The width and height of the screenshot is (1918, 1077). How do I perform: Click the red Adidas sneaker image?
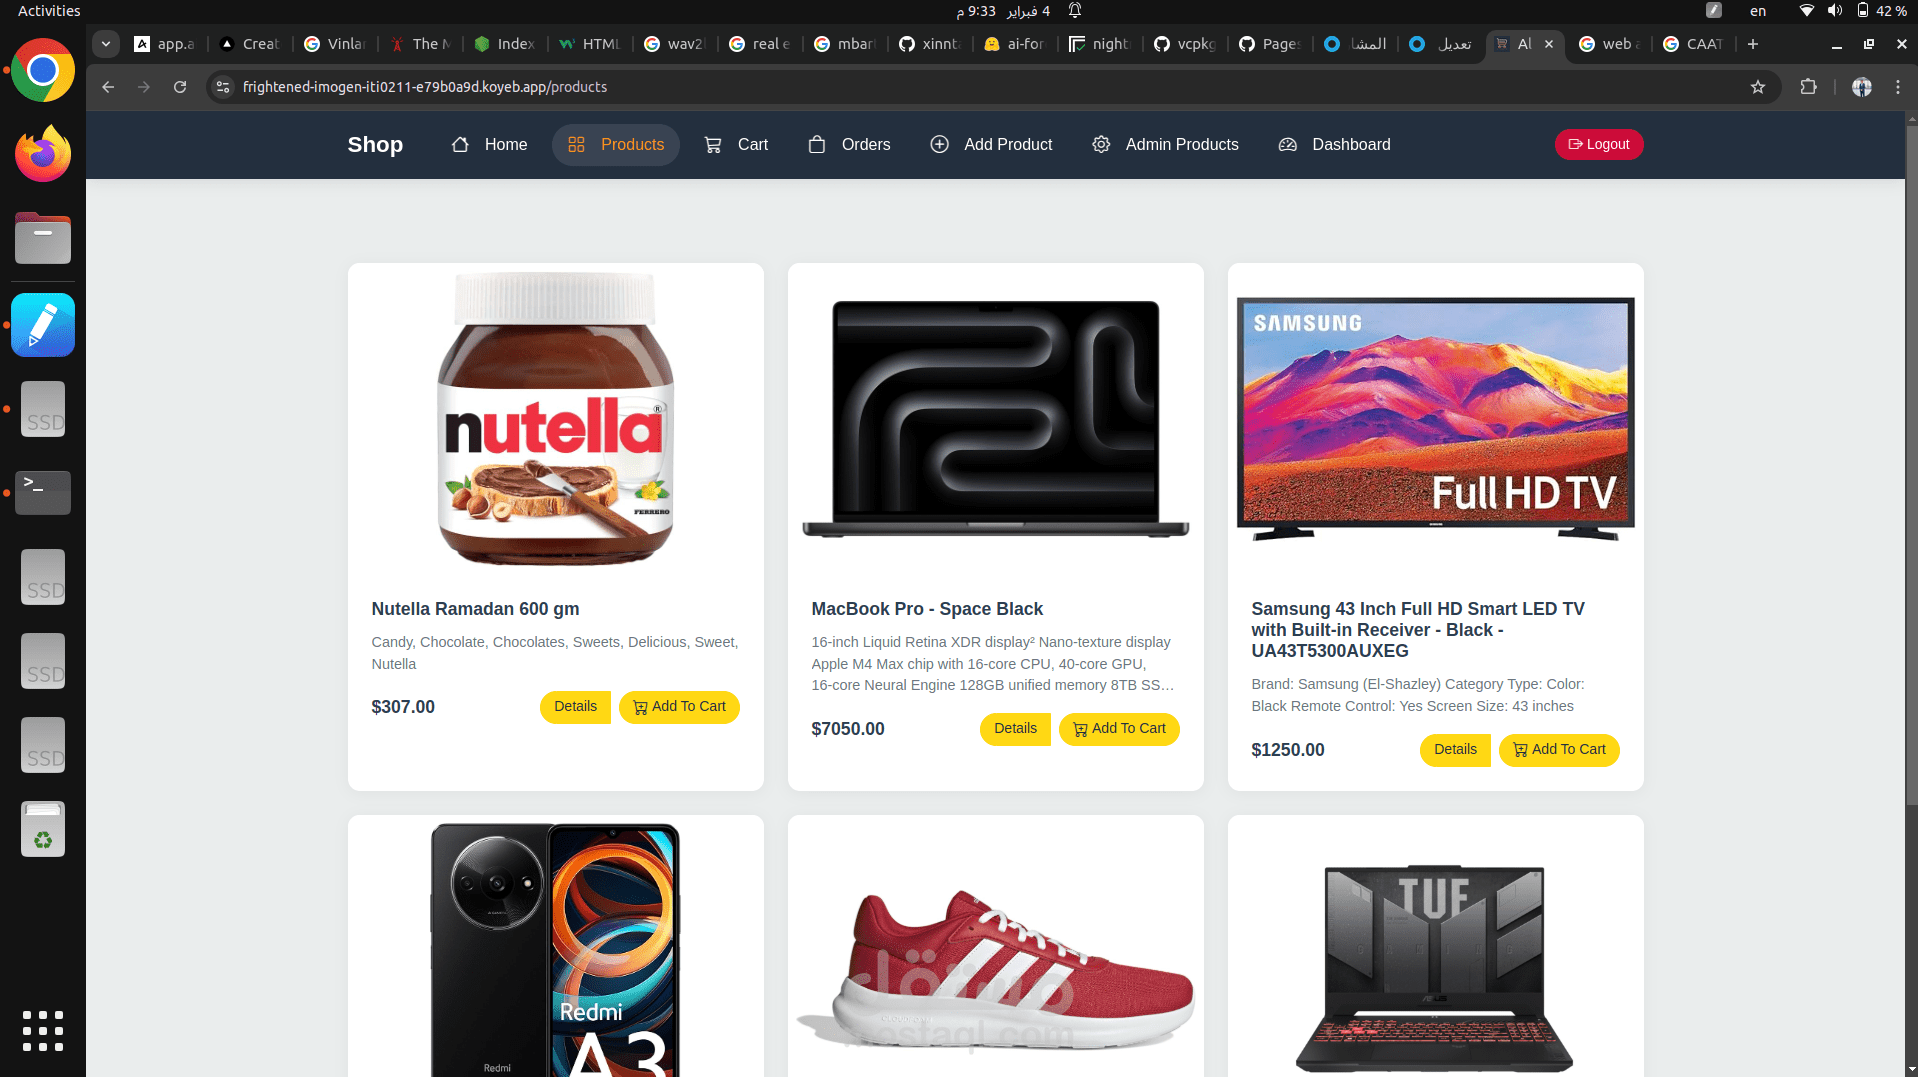(995, 970)
